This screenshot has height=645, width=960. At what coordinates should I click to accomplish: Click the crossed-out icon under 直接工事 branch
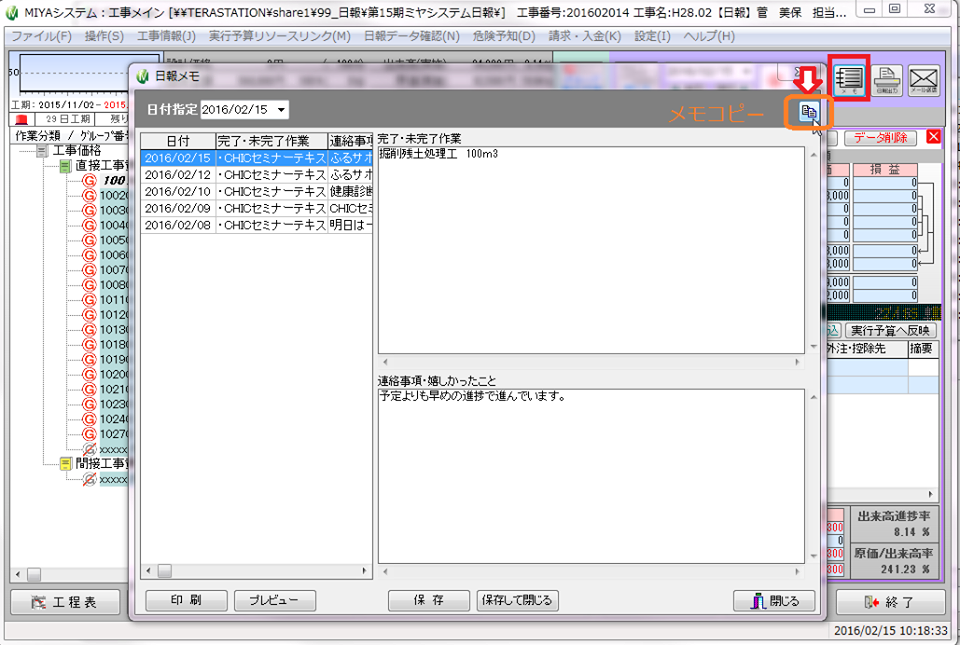tap(89, 449)
